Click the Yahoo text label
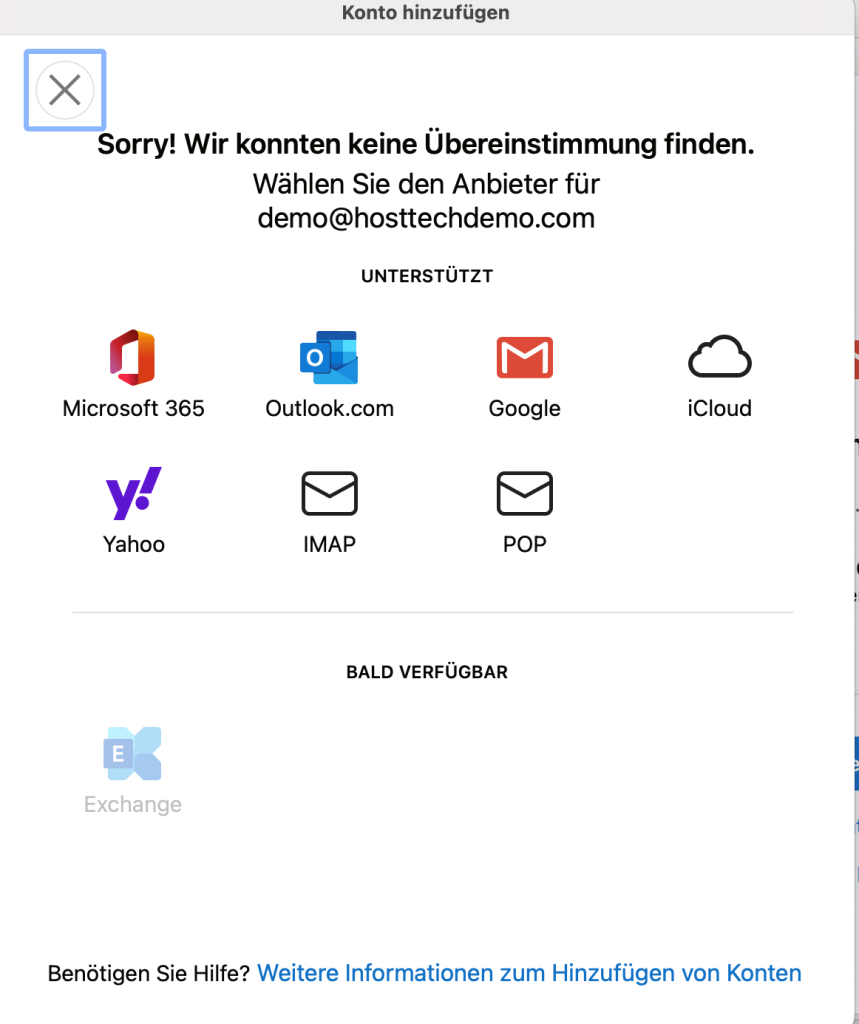The image size is (859, 1024). 133,544
